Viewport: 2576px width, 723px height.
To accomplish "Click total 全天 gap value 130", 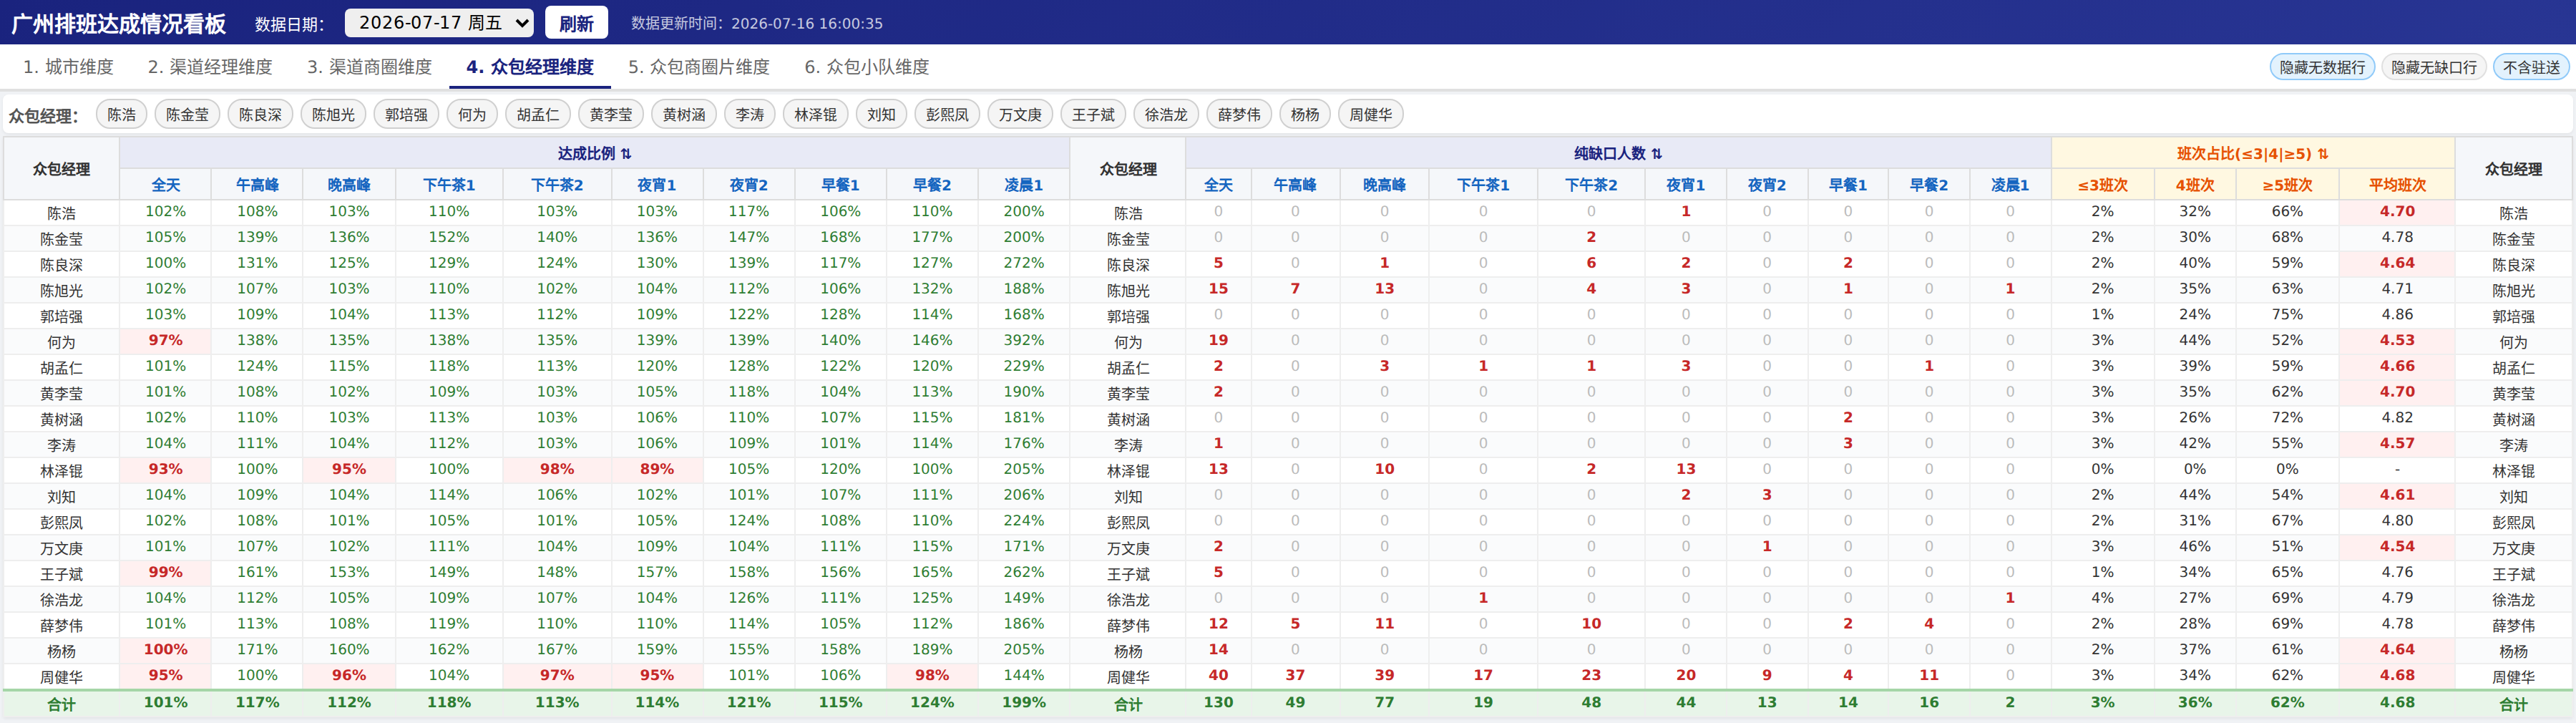I will tap(1218, 702).
